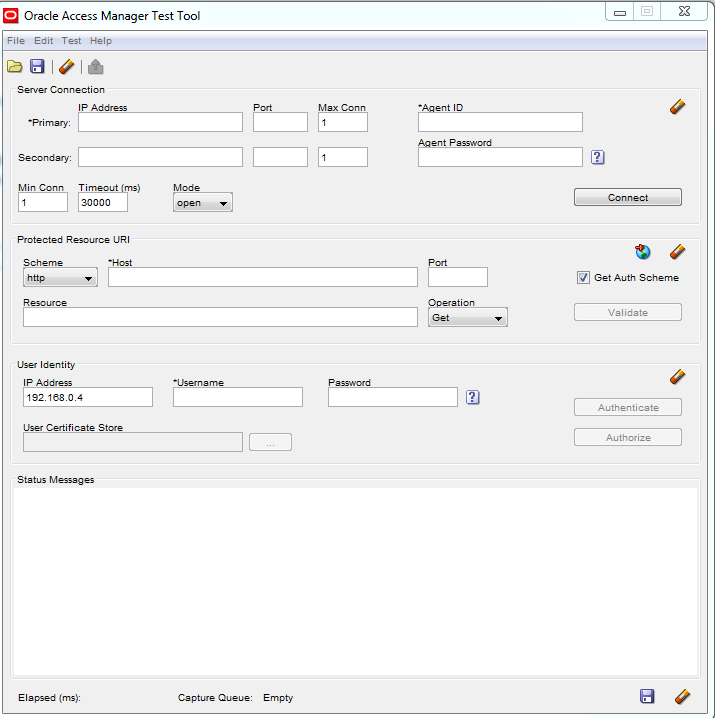Viewport: 715px width, 718px height.
Task: Click the User Identity IP Address field
Action: pyautogui.click(x=88, y=397)
